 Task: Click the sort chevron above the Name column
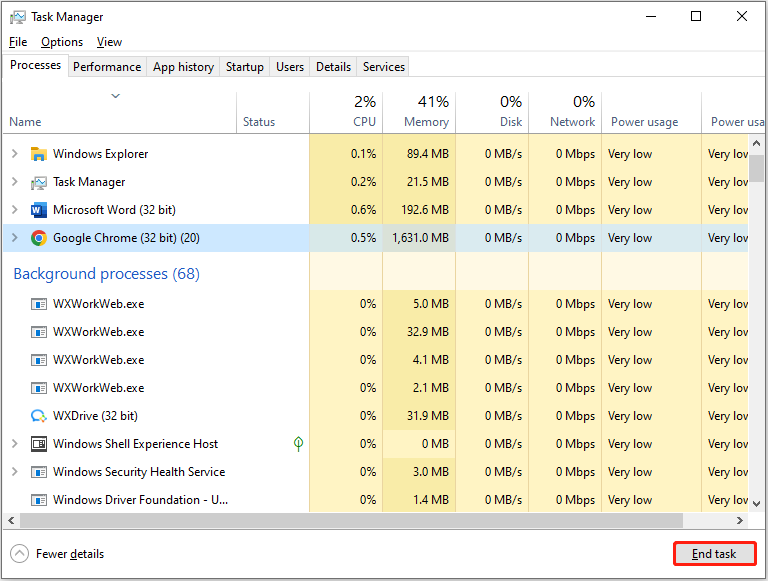click(116, 96)
